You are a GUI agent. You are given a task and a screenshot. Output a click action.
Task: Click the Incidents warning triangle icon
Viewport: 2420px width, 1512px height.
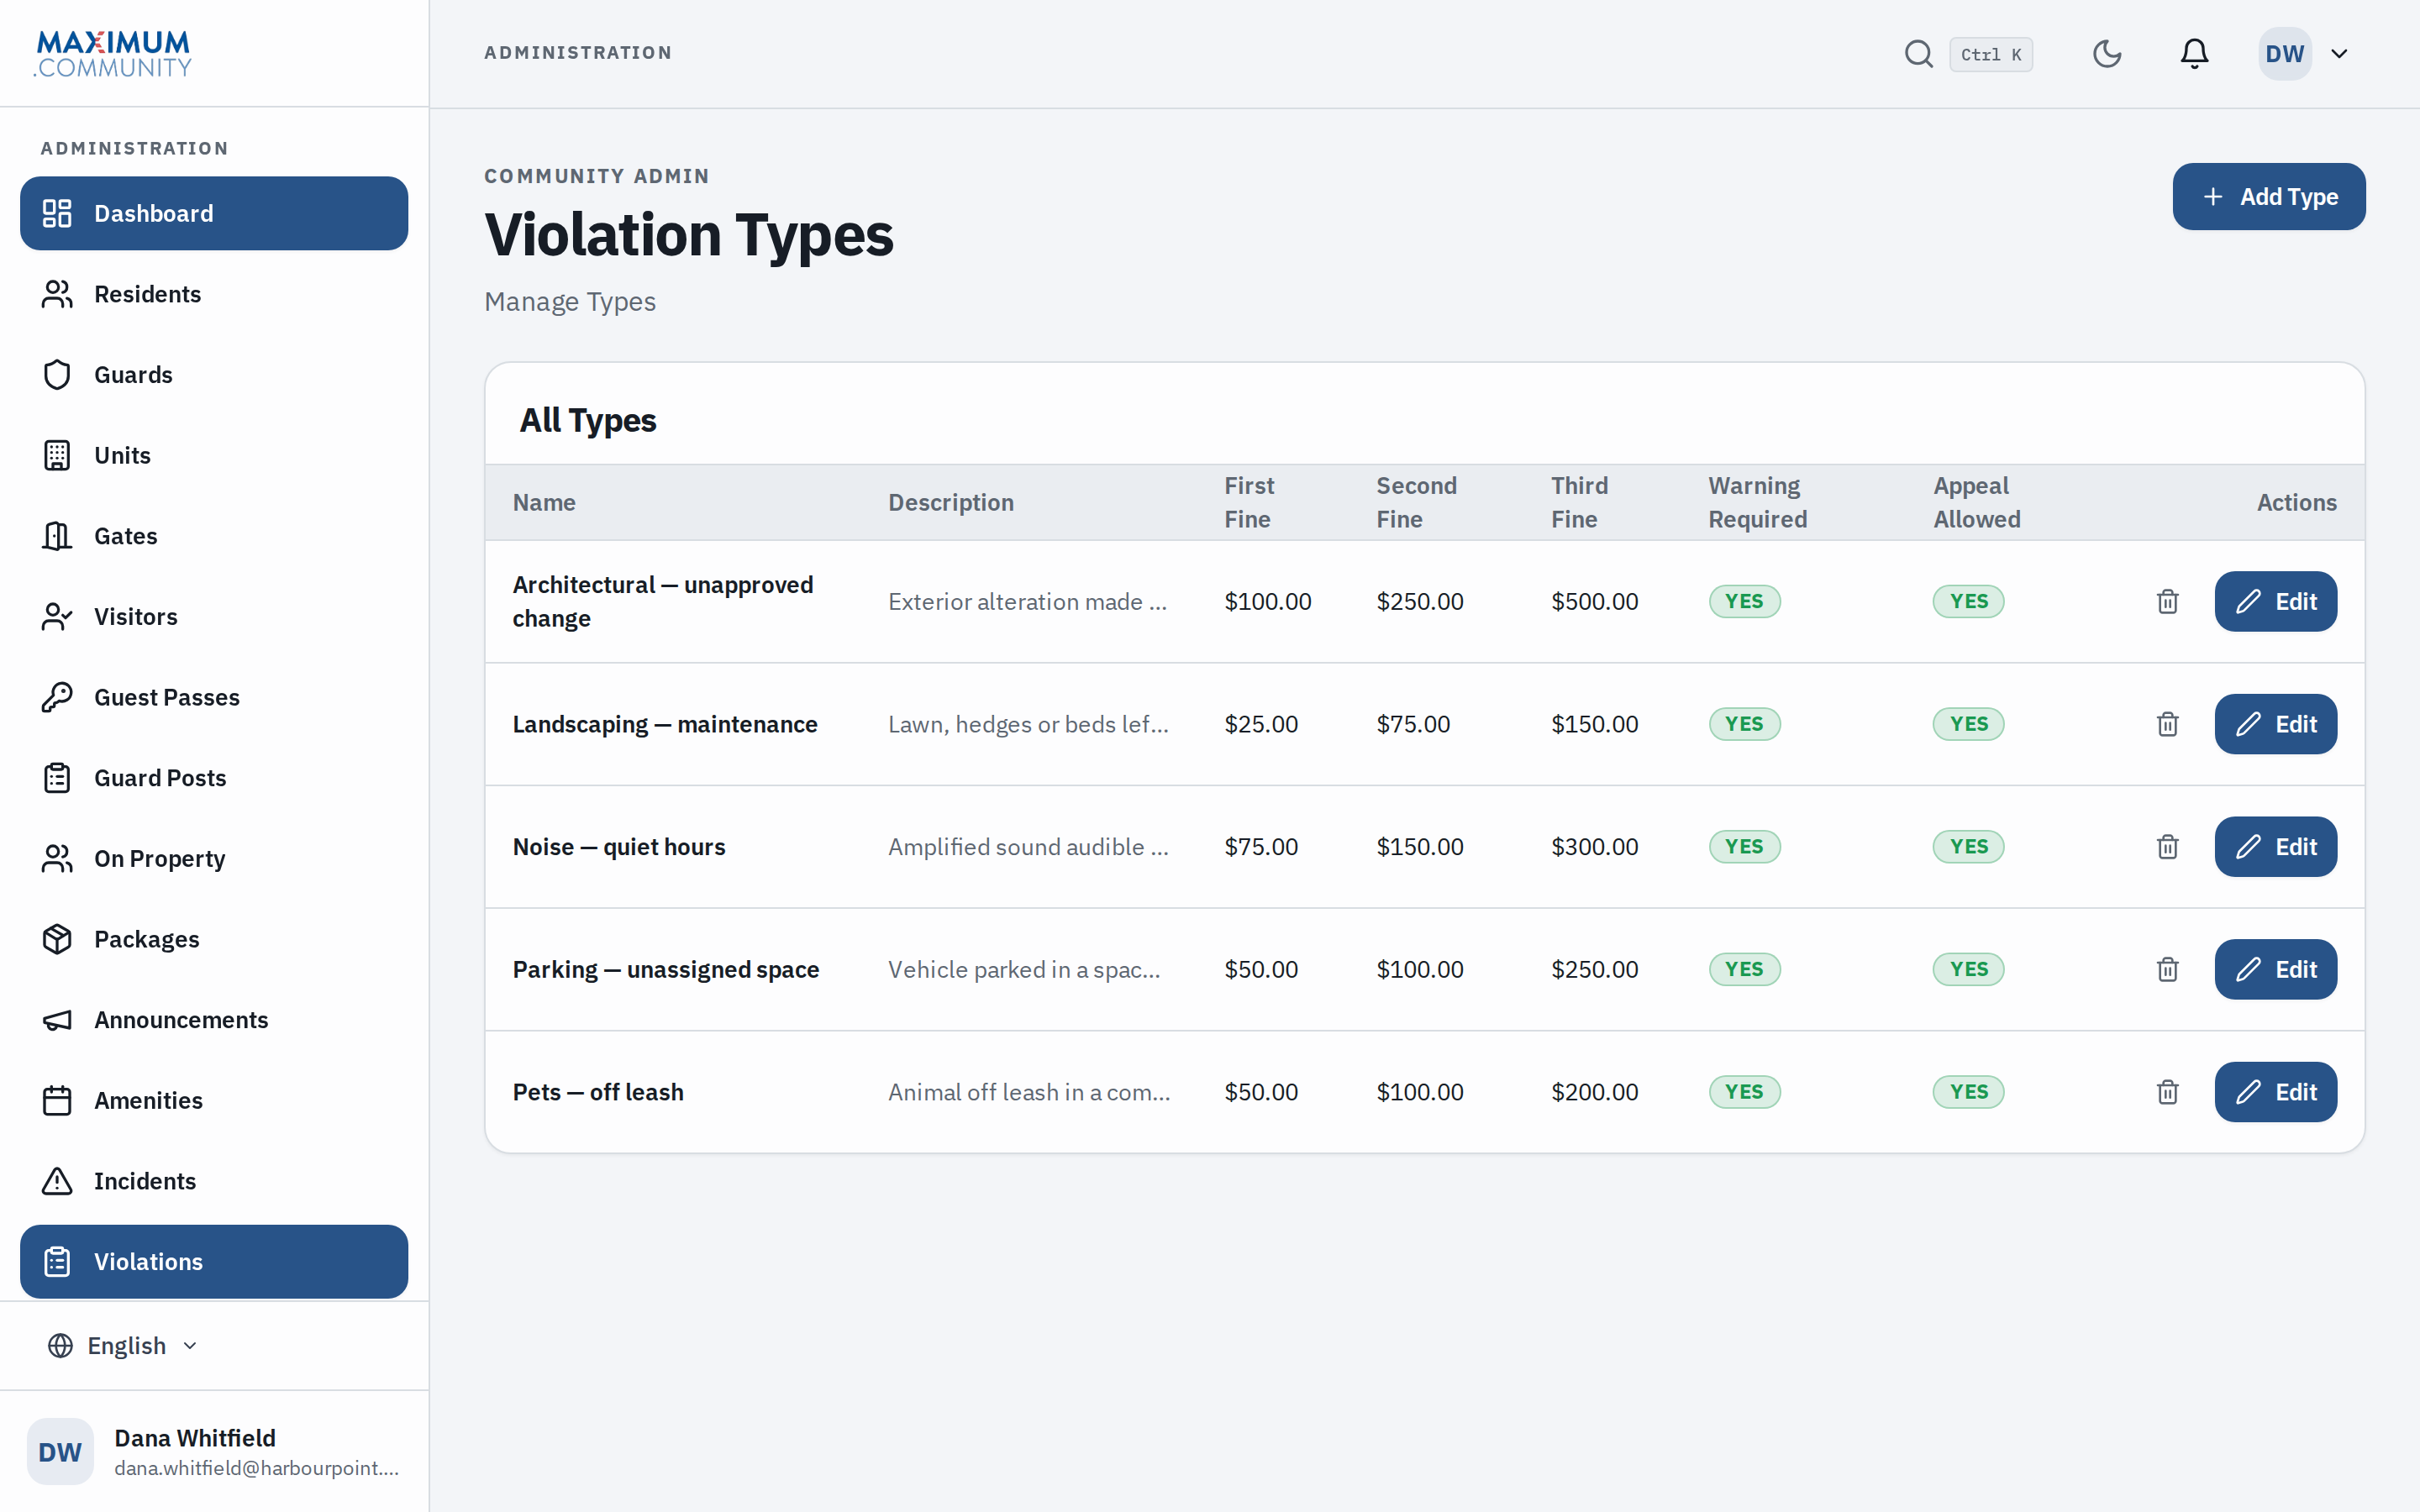pos(57,1181)
